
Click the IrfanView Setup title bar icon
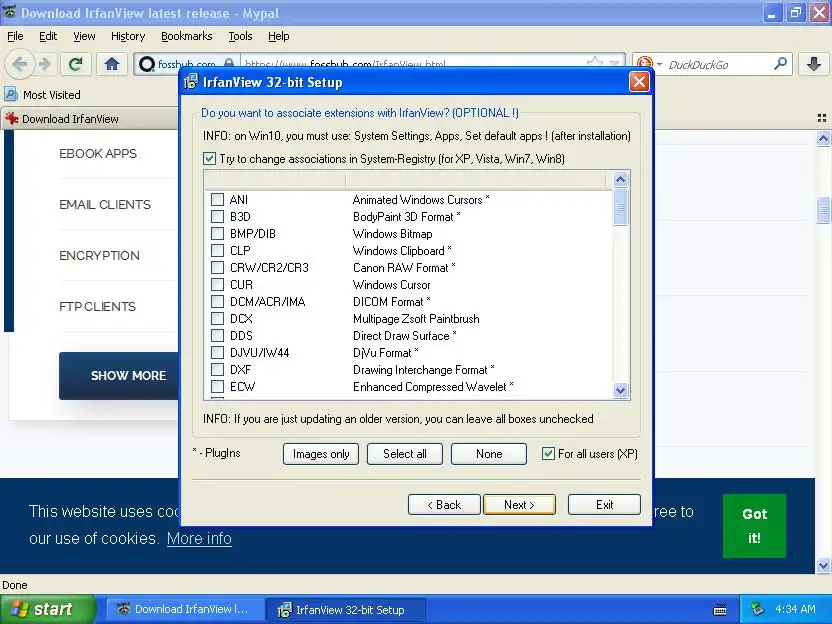point(190,82)
